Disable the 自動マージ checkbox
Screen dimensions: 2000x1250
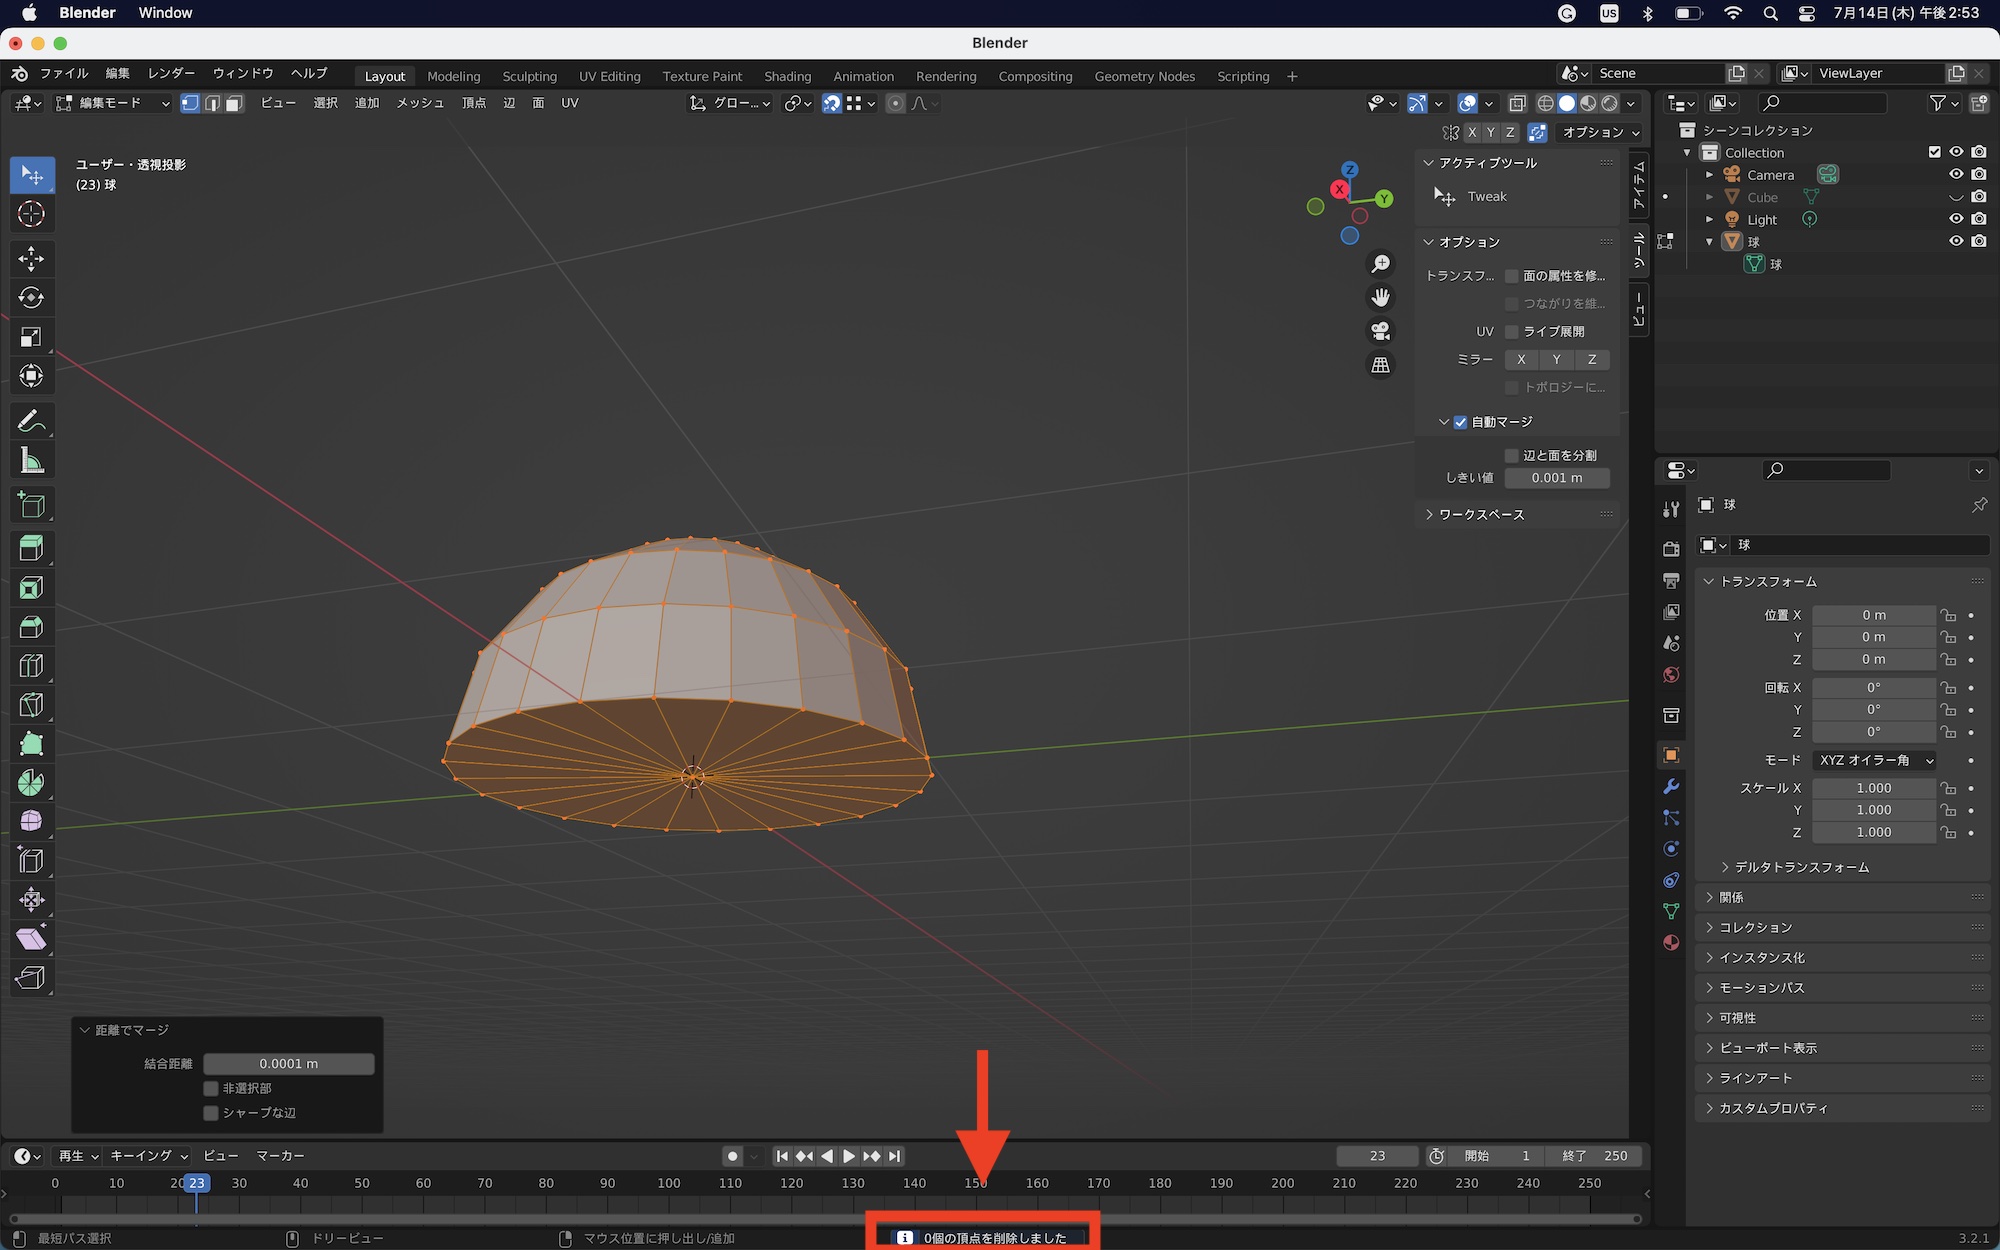point(1460,422)
